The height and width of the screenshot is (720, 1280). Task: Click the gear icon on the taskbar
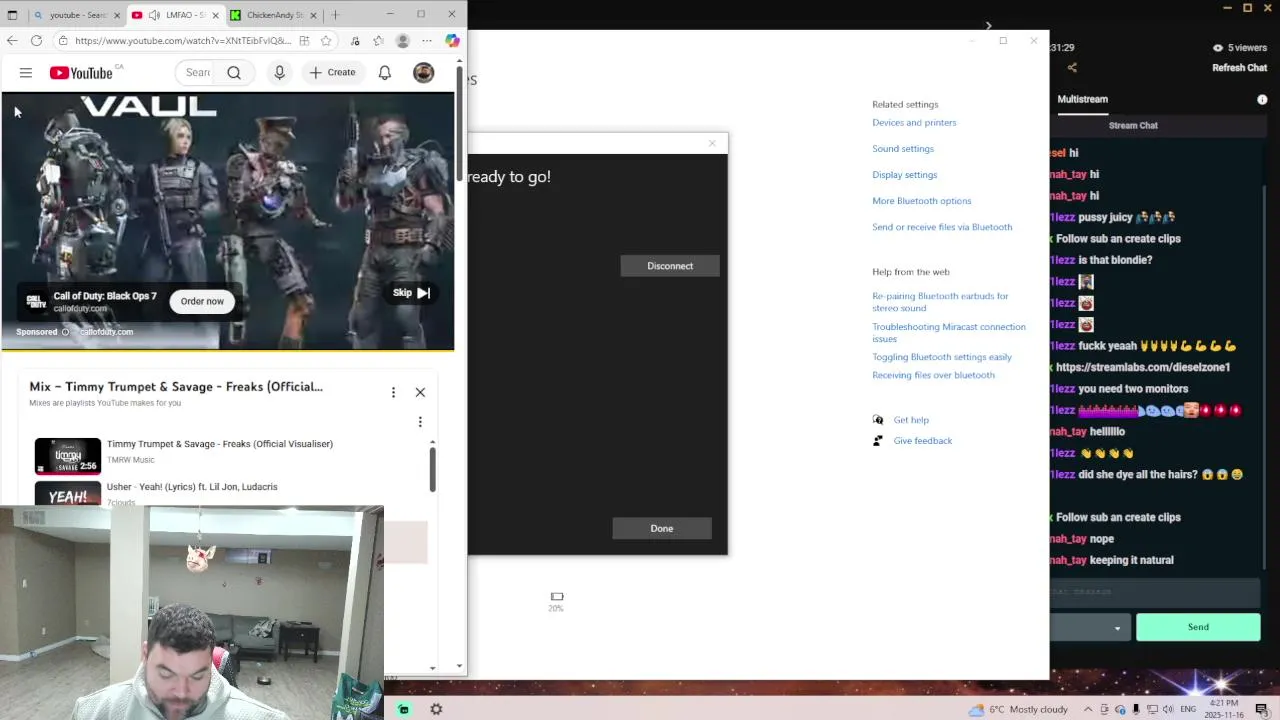[x=436, y=709]
